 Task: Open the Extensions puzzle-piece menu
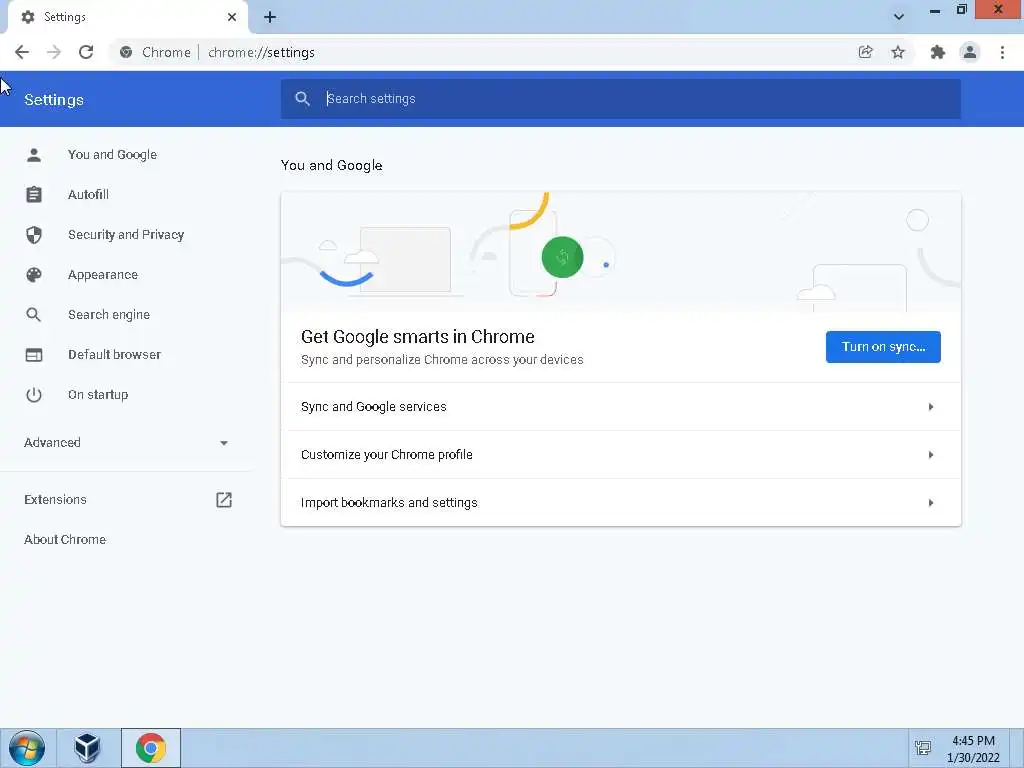coord(938,52)
